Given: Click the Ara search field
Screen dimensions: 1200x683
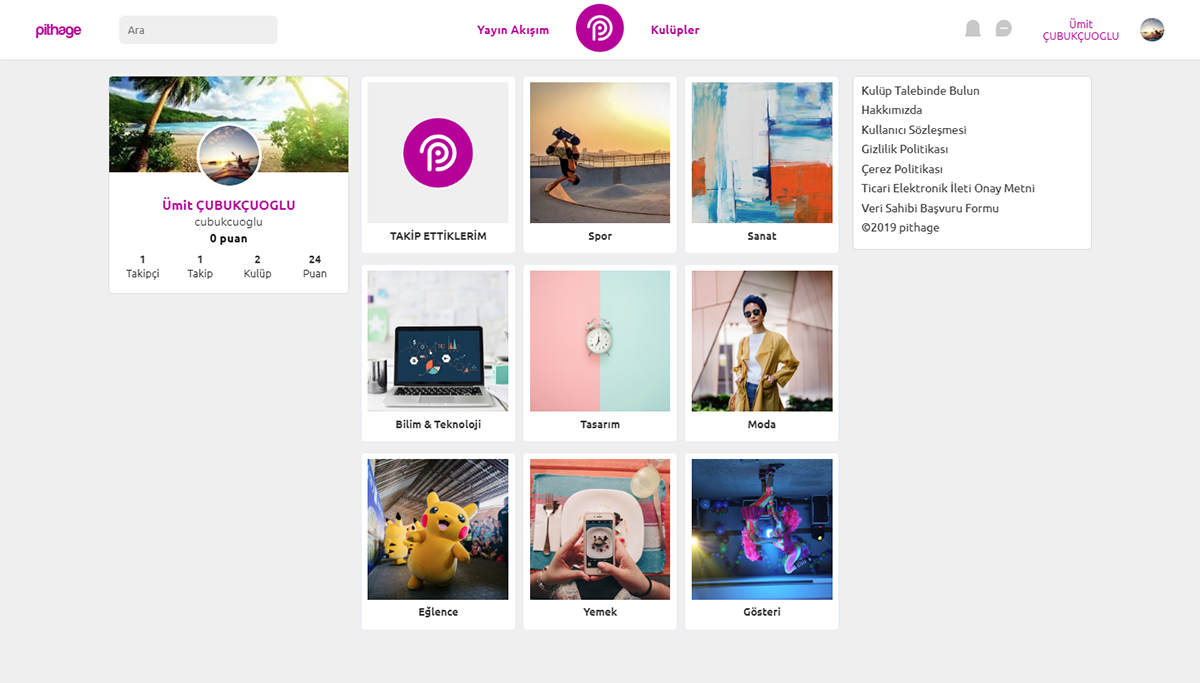Looking at the screenshot, I should 198,30.
